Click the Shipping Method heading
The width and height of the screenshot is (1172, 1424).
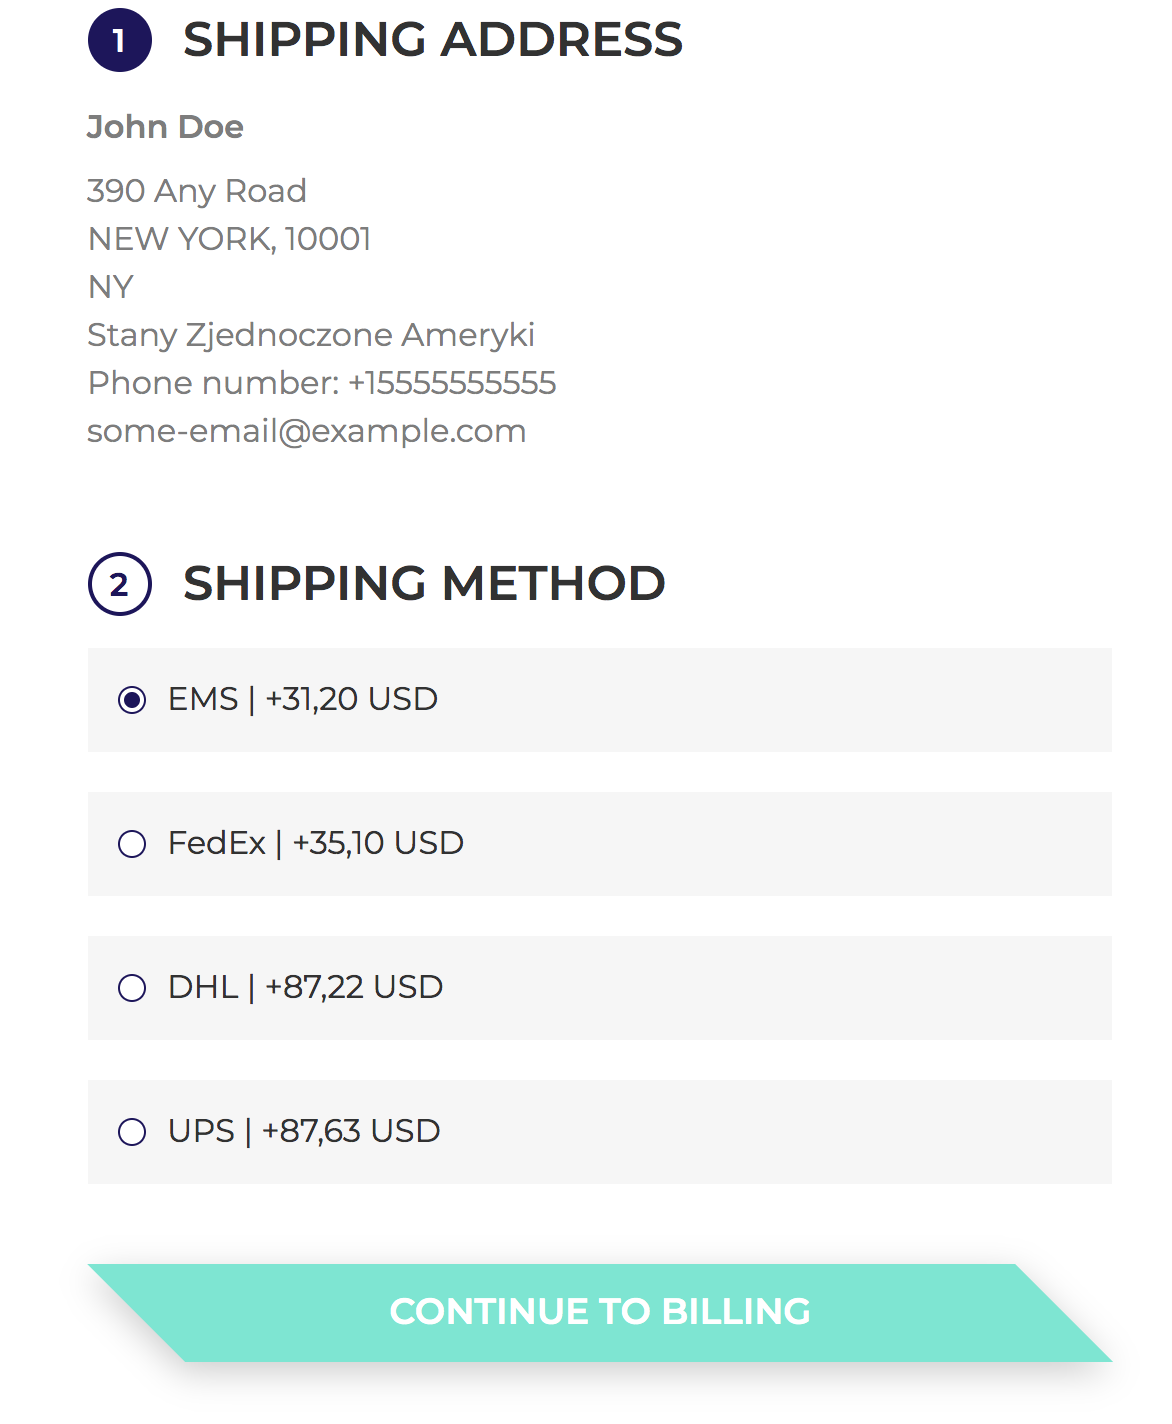[424, 584]
